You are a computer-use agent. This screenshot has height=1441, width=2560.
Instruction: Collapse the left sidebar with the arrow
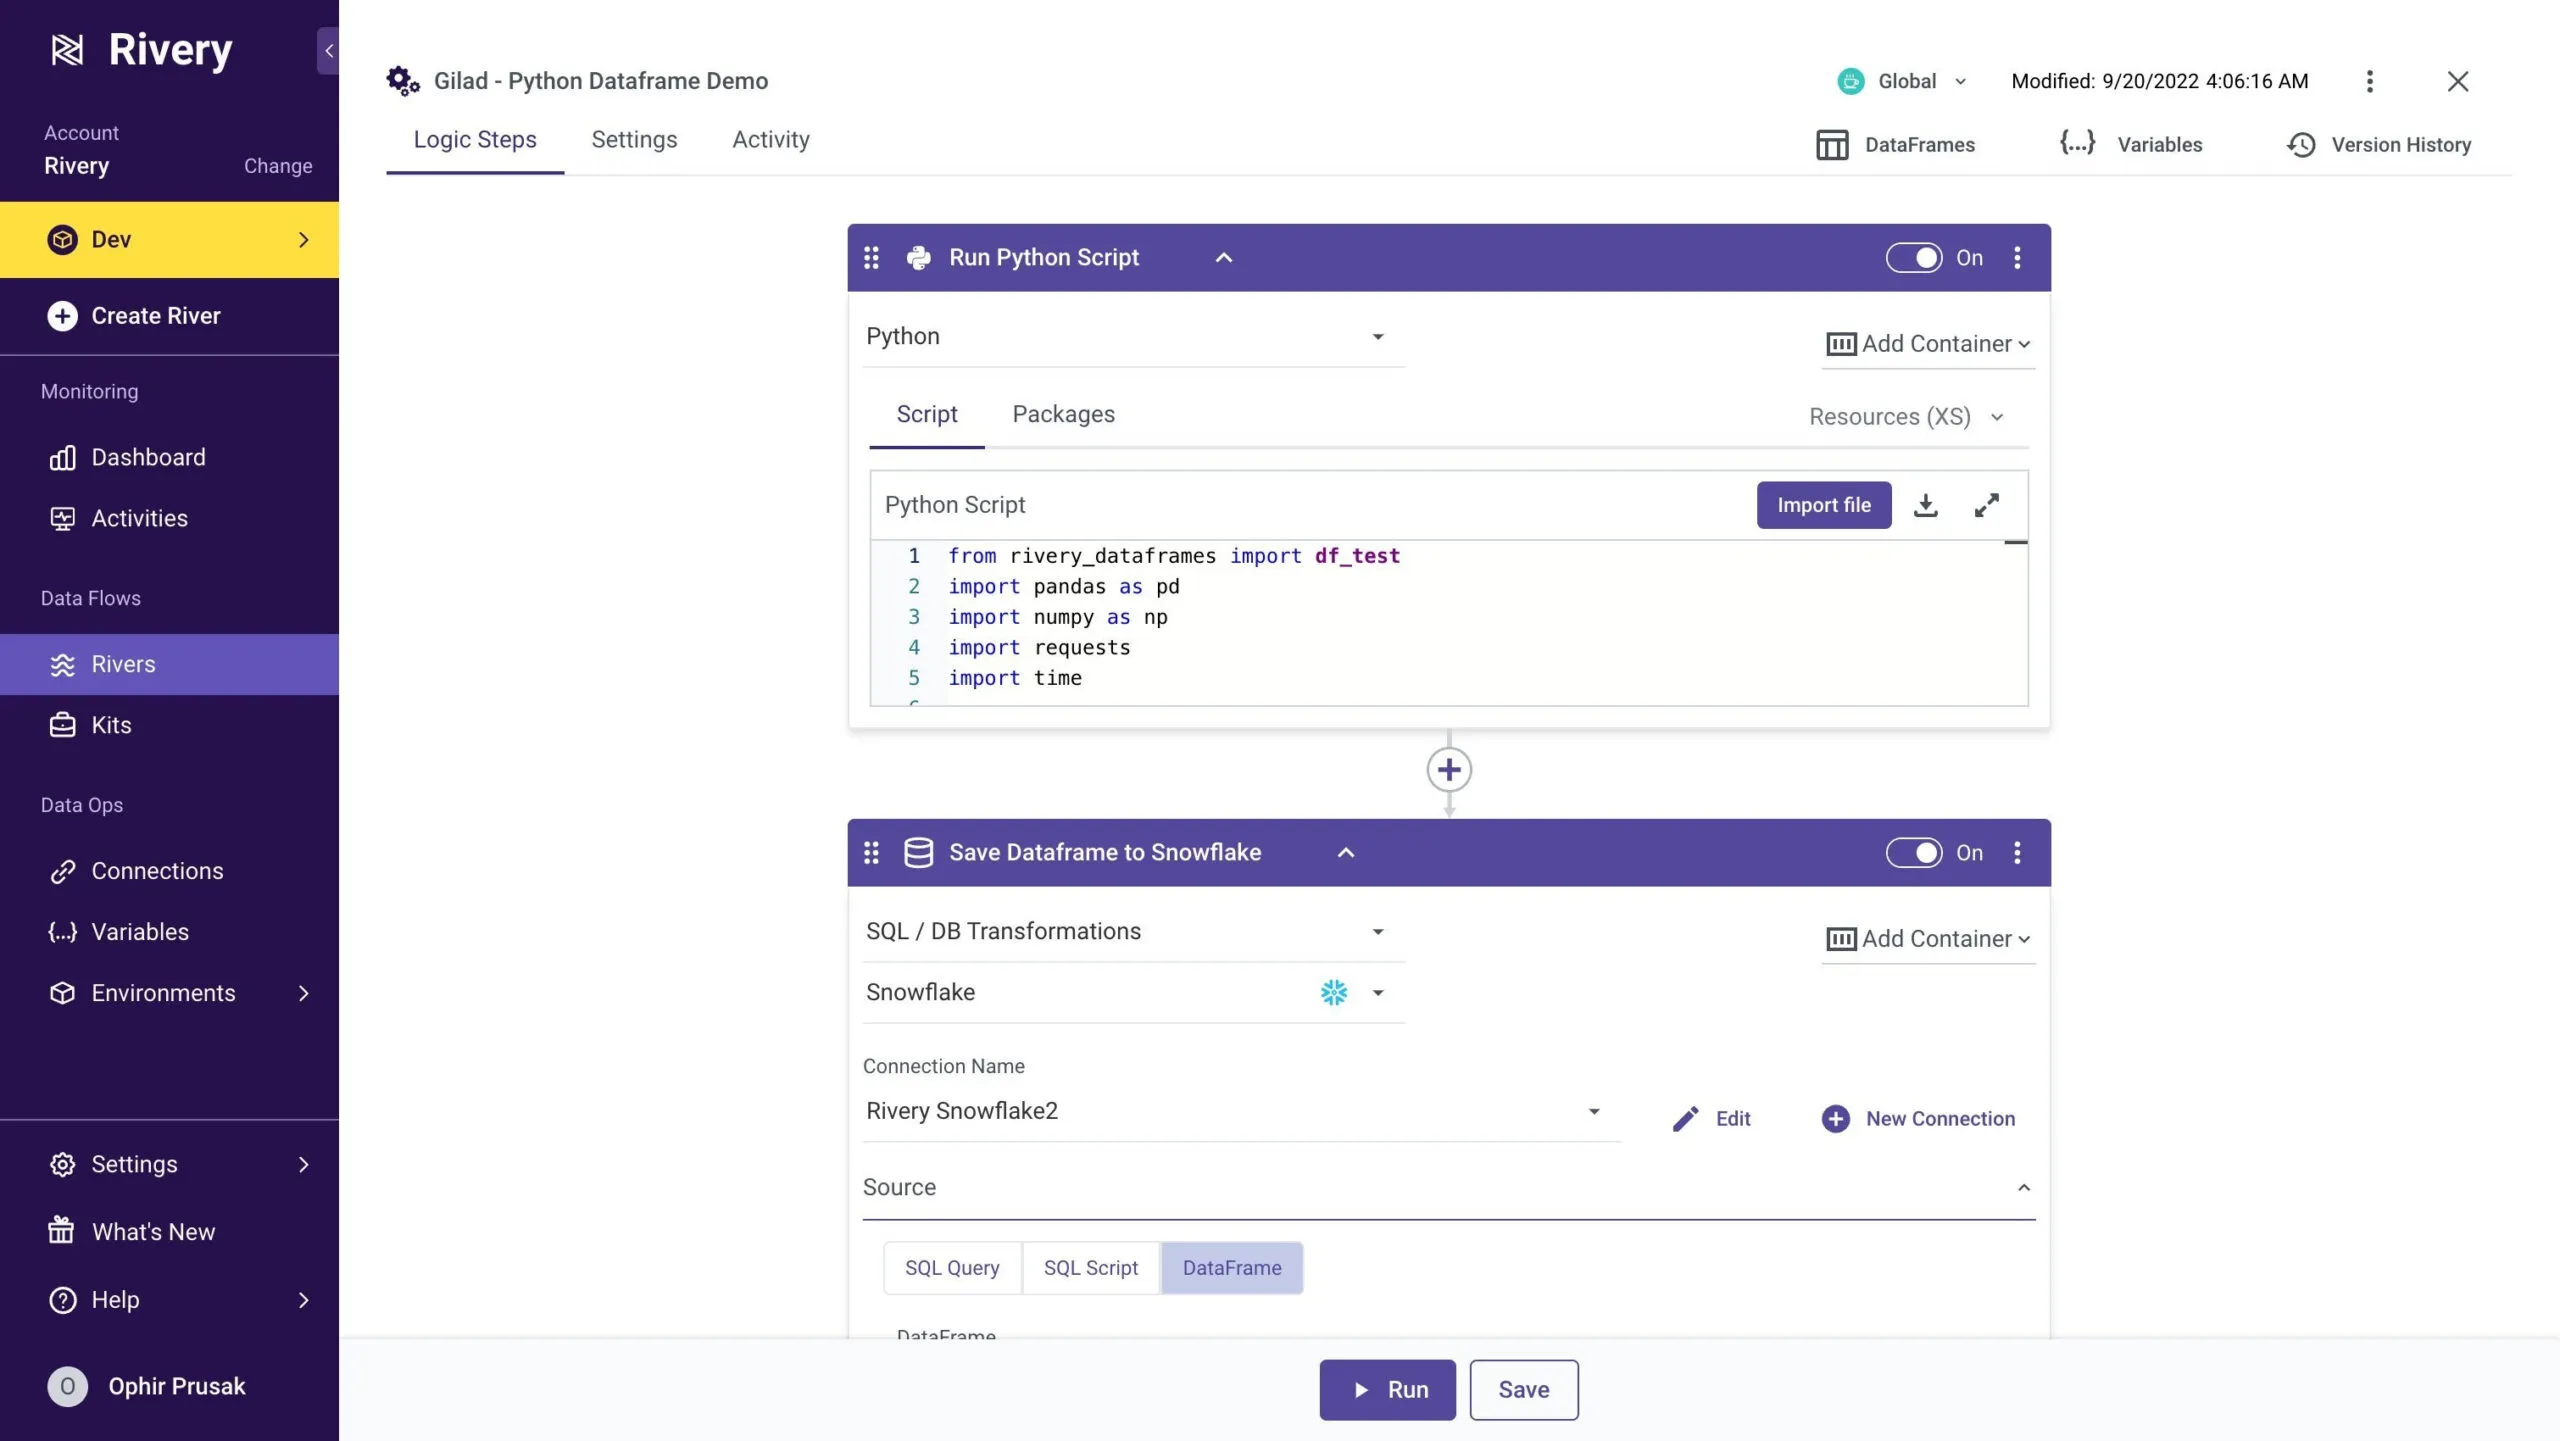pos(328,50)
